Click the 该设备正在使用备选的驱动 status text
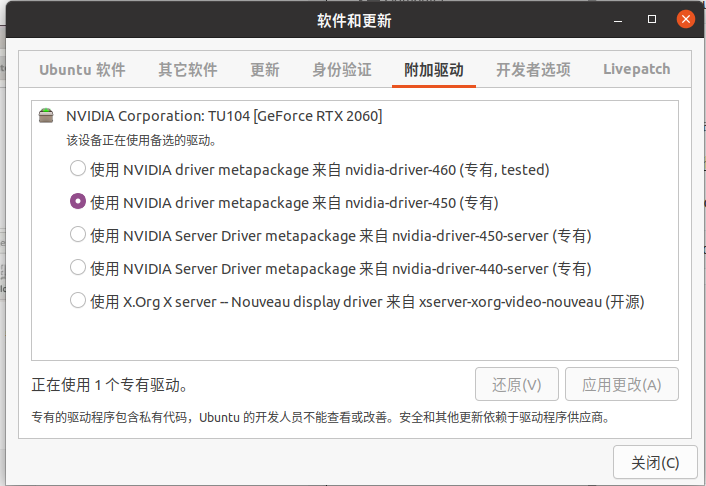 (142, 141)
